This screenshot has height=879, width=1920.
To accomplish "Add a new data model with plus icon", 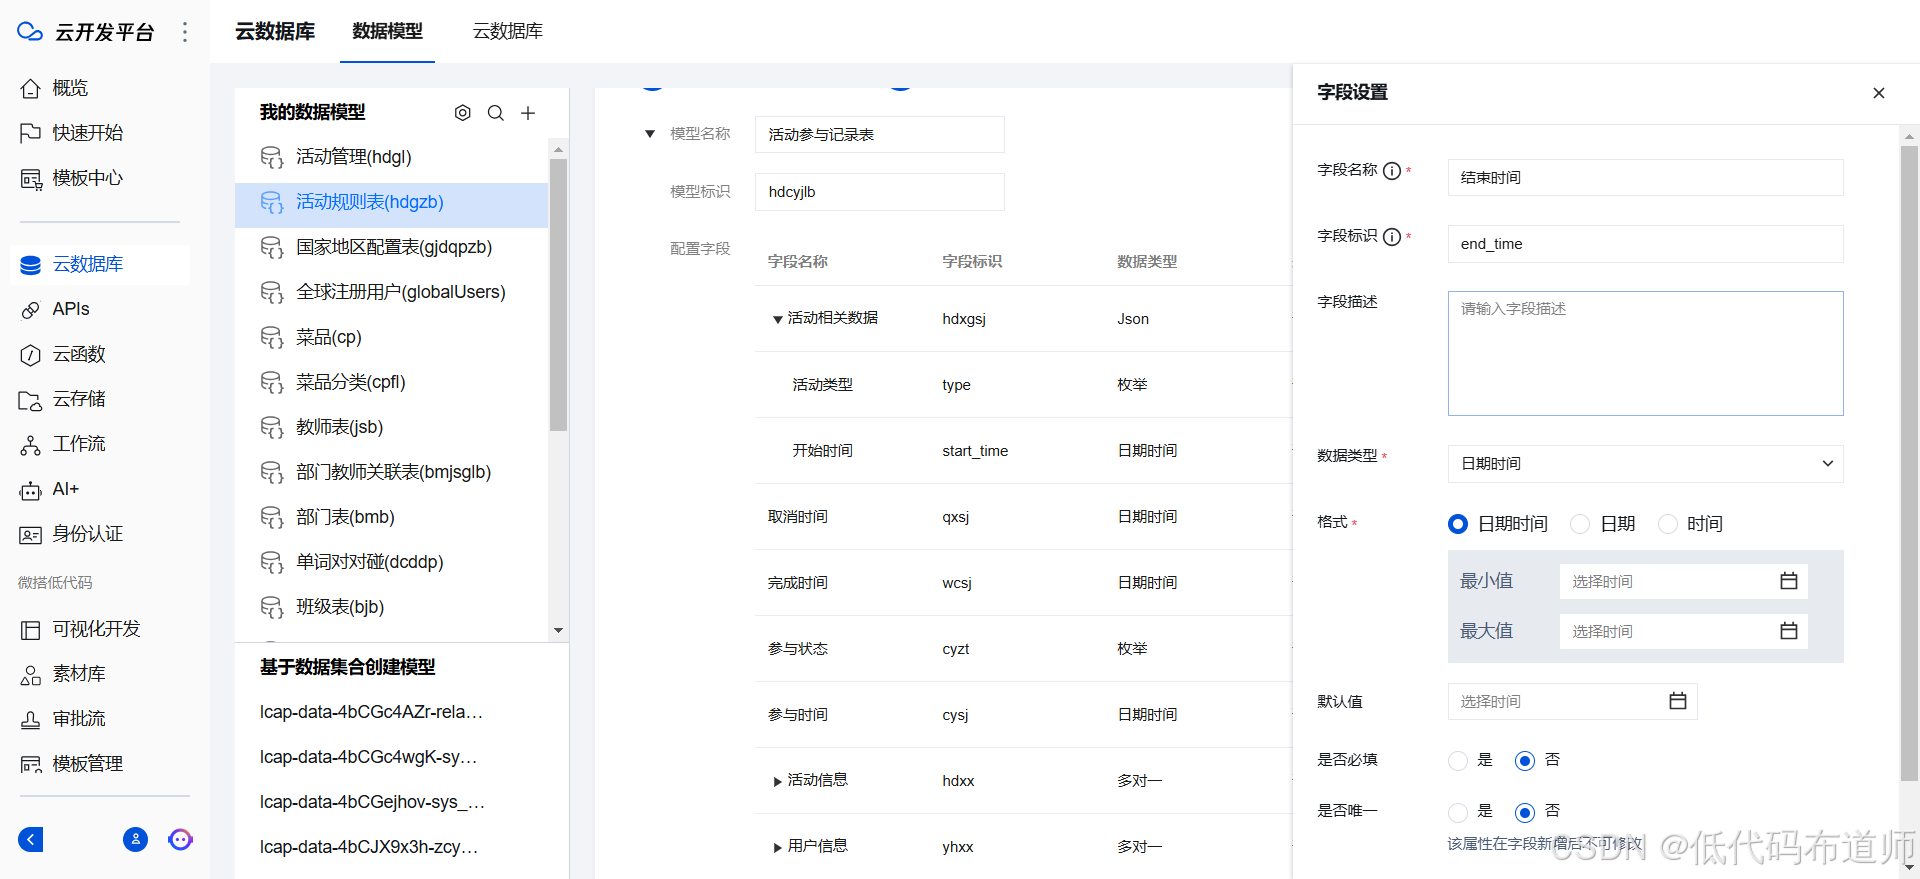I will pyautogui.click(x=528, y=113).
